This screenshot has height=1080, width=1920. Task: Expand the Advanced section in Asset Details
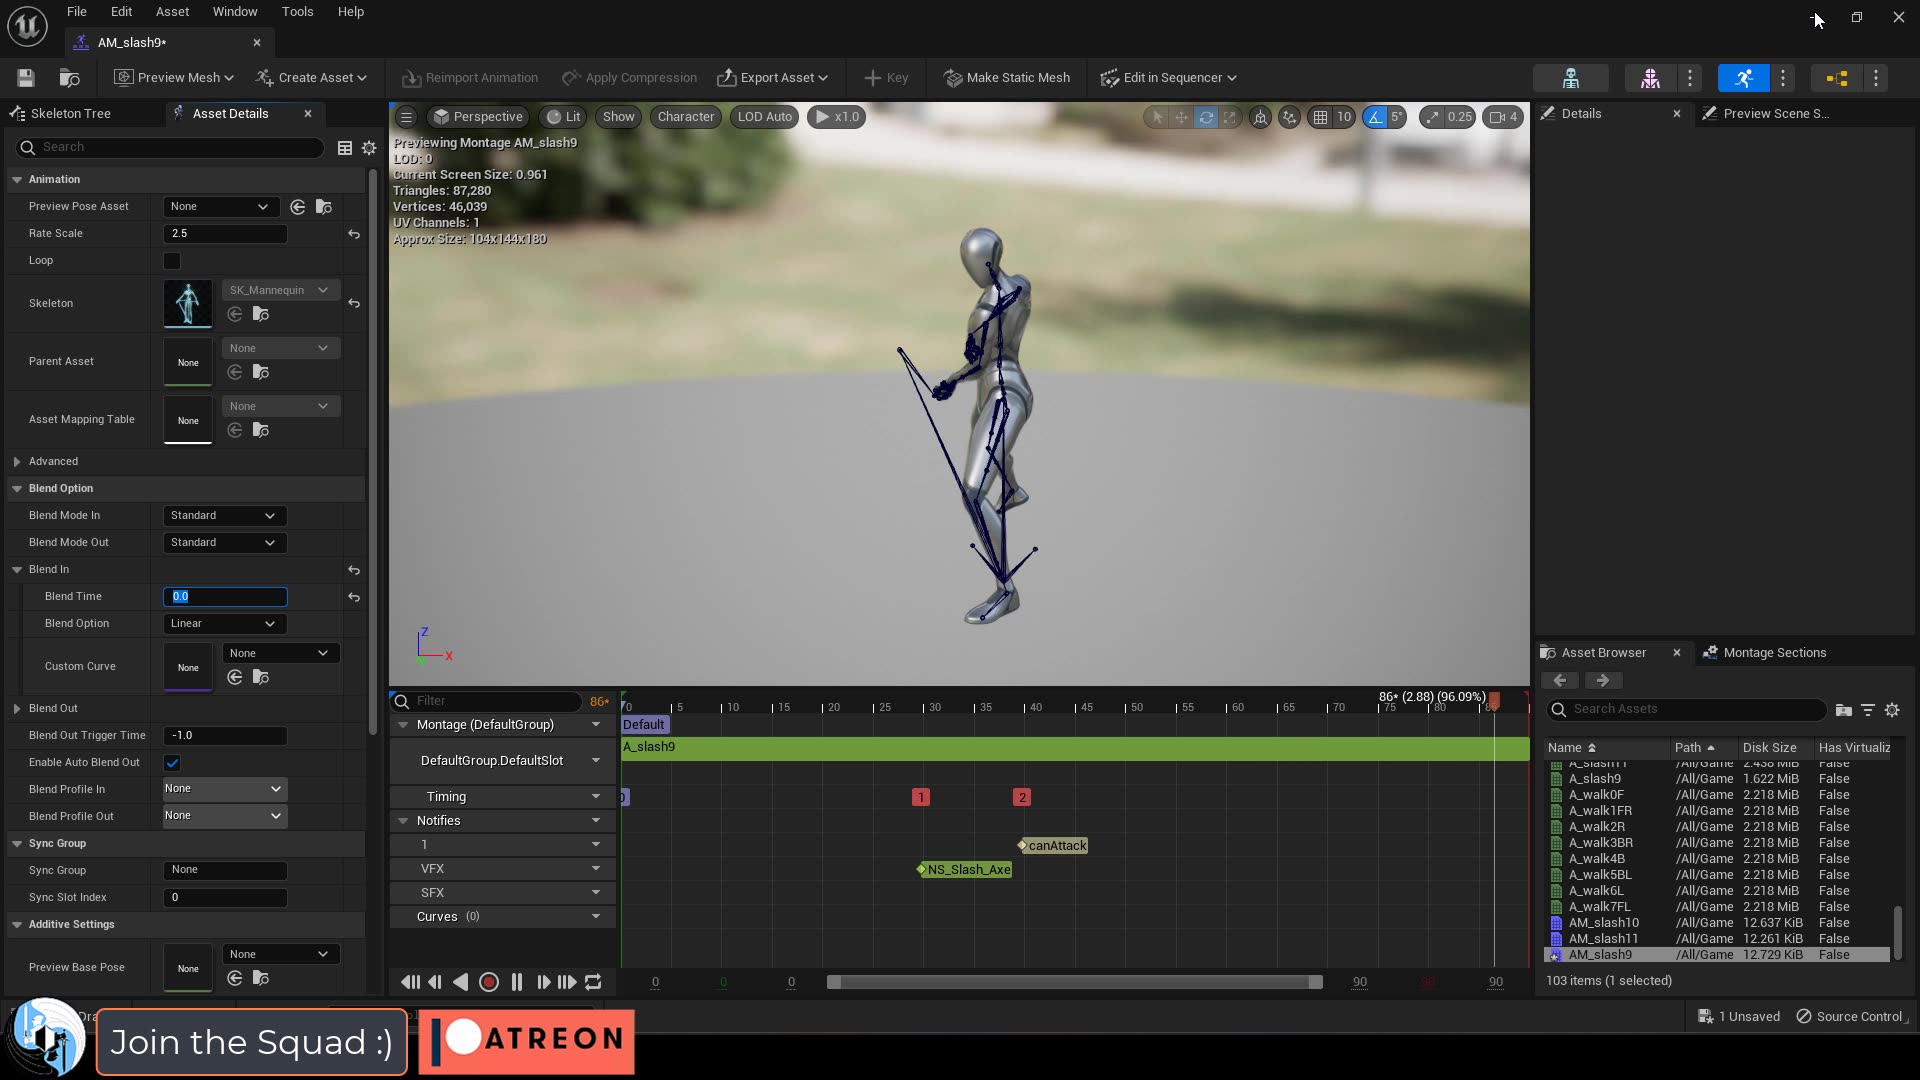(16, 461)
